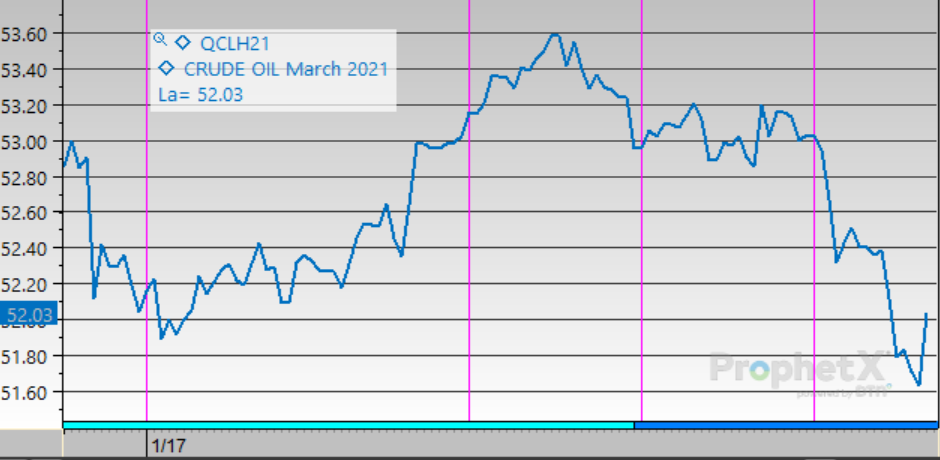Viewport: 940px width, 460px height.
Task: Click the 52.40 price axis label
Action: [x=25, y=248]
